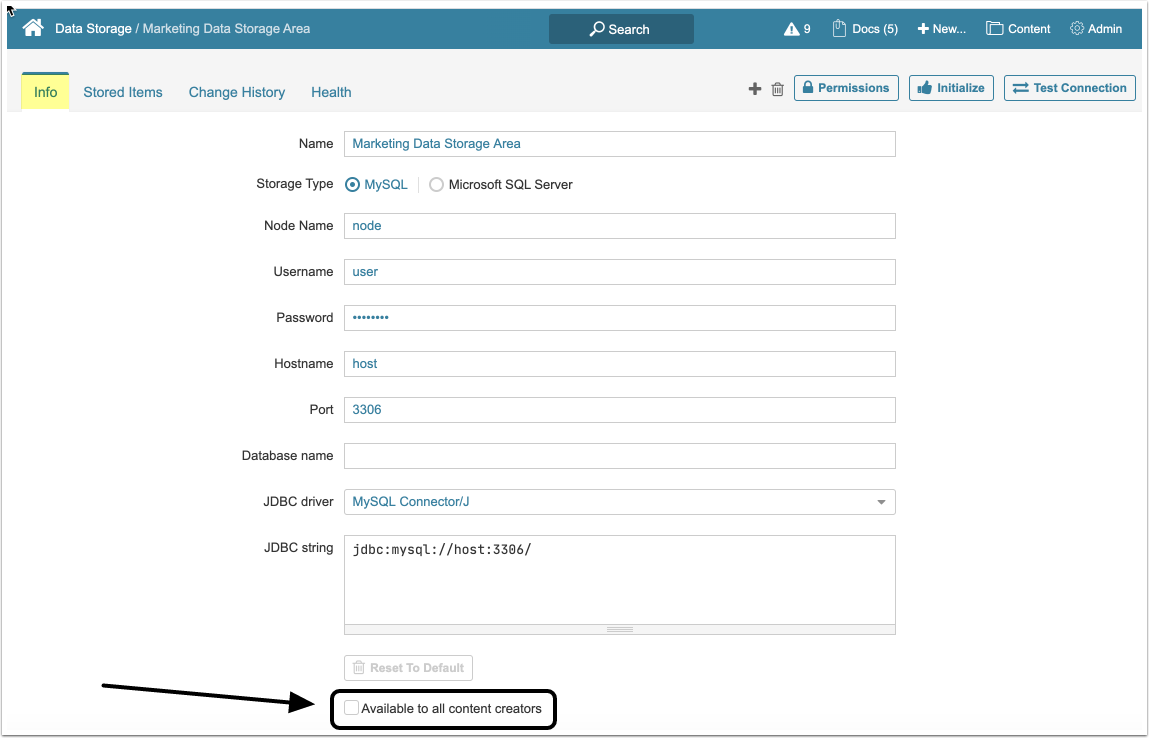
Task: Select MySQL storage type
Action: click(352, 185)
